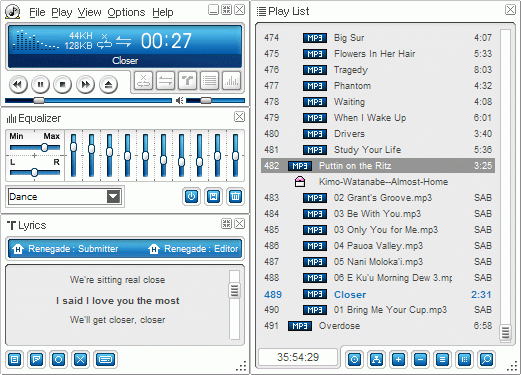Add files with the playlist plus icon

click(x=398, y=359)
